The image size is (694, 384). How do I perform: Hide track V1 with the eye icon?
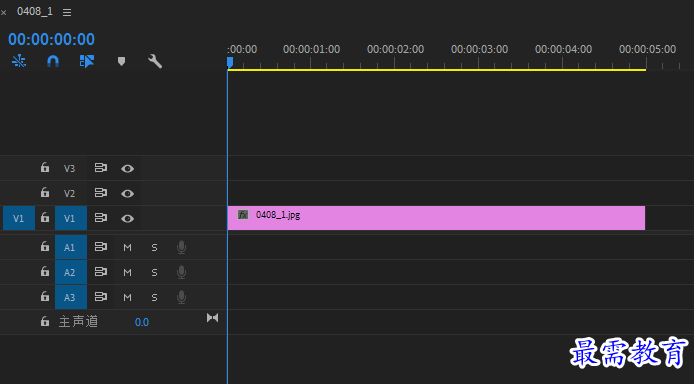pyautogui.click(x=127, y=219)
